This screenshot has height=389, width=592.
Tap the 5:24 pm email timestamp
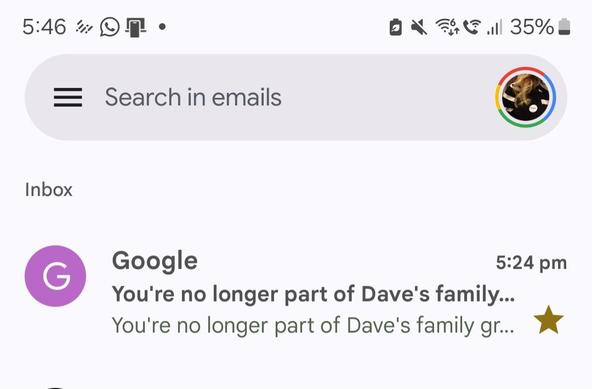coord(531,262)
